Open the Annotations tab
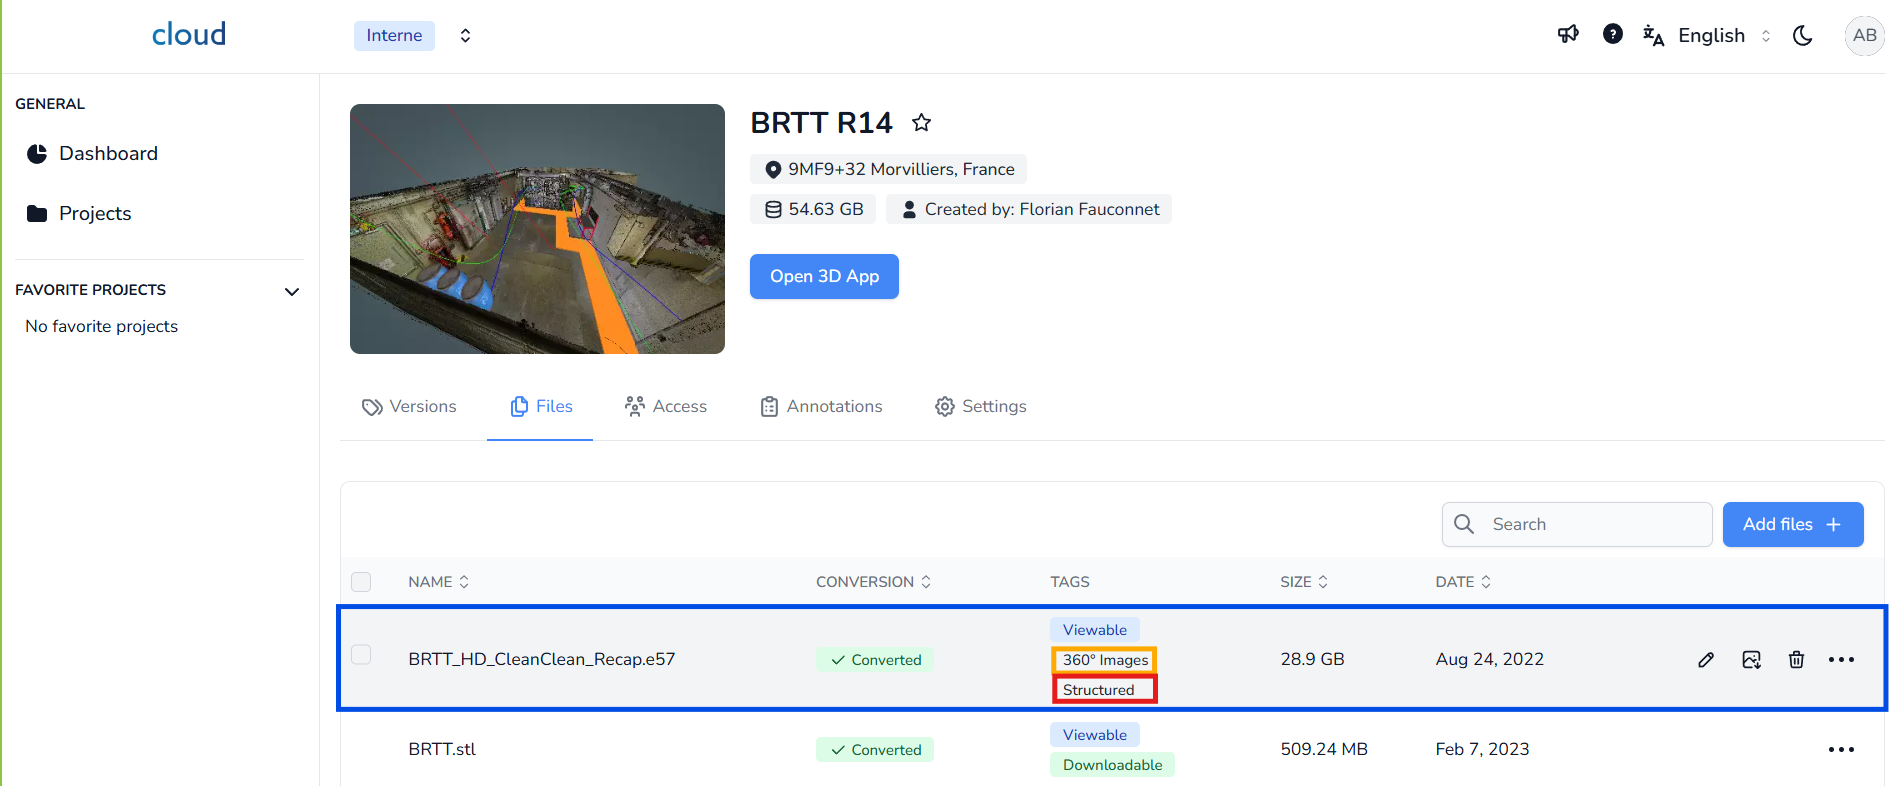 click(x=822, y=407)
